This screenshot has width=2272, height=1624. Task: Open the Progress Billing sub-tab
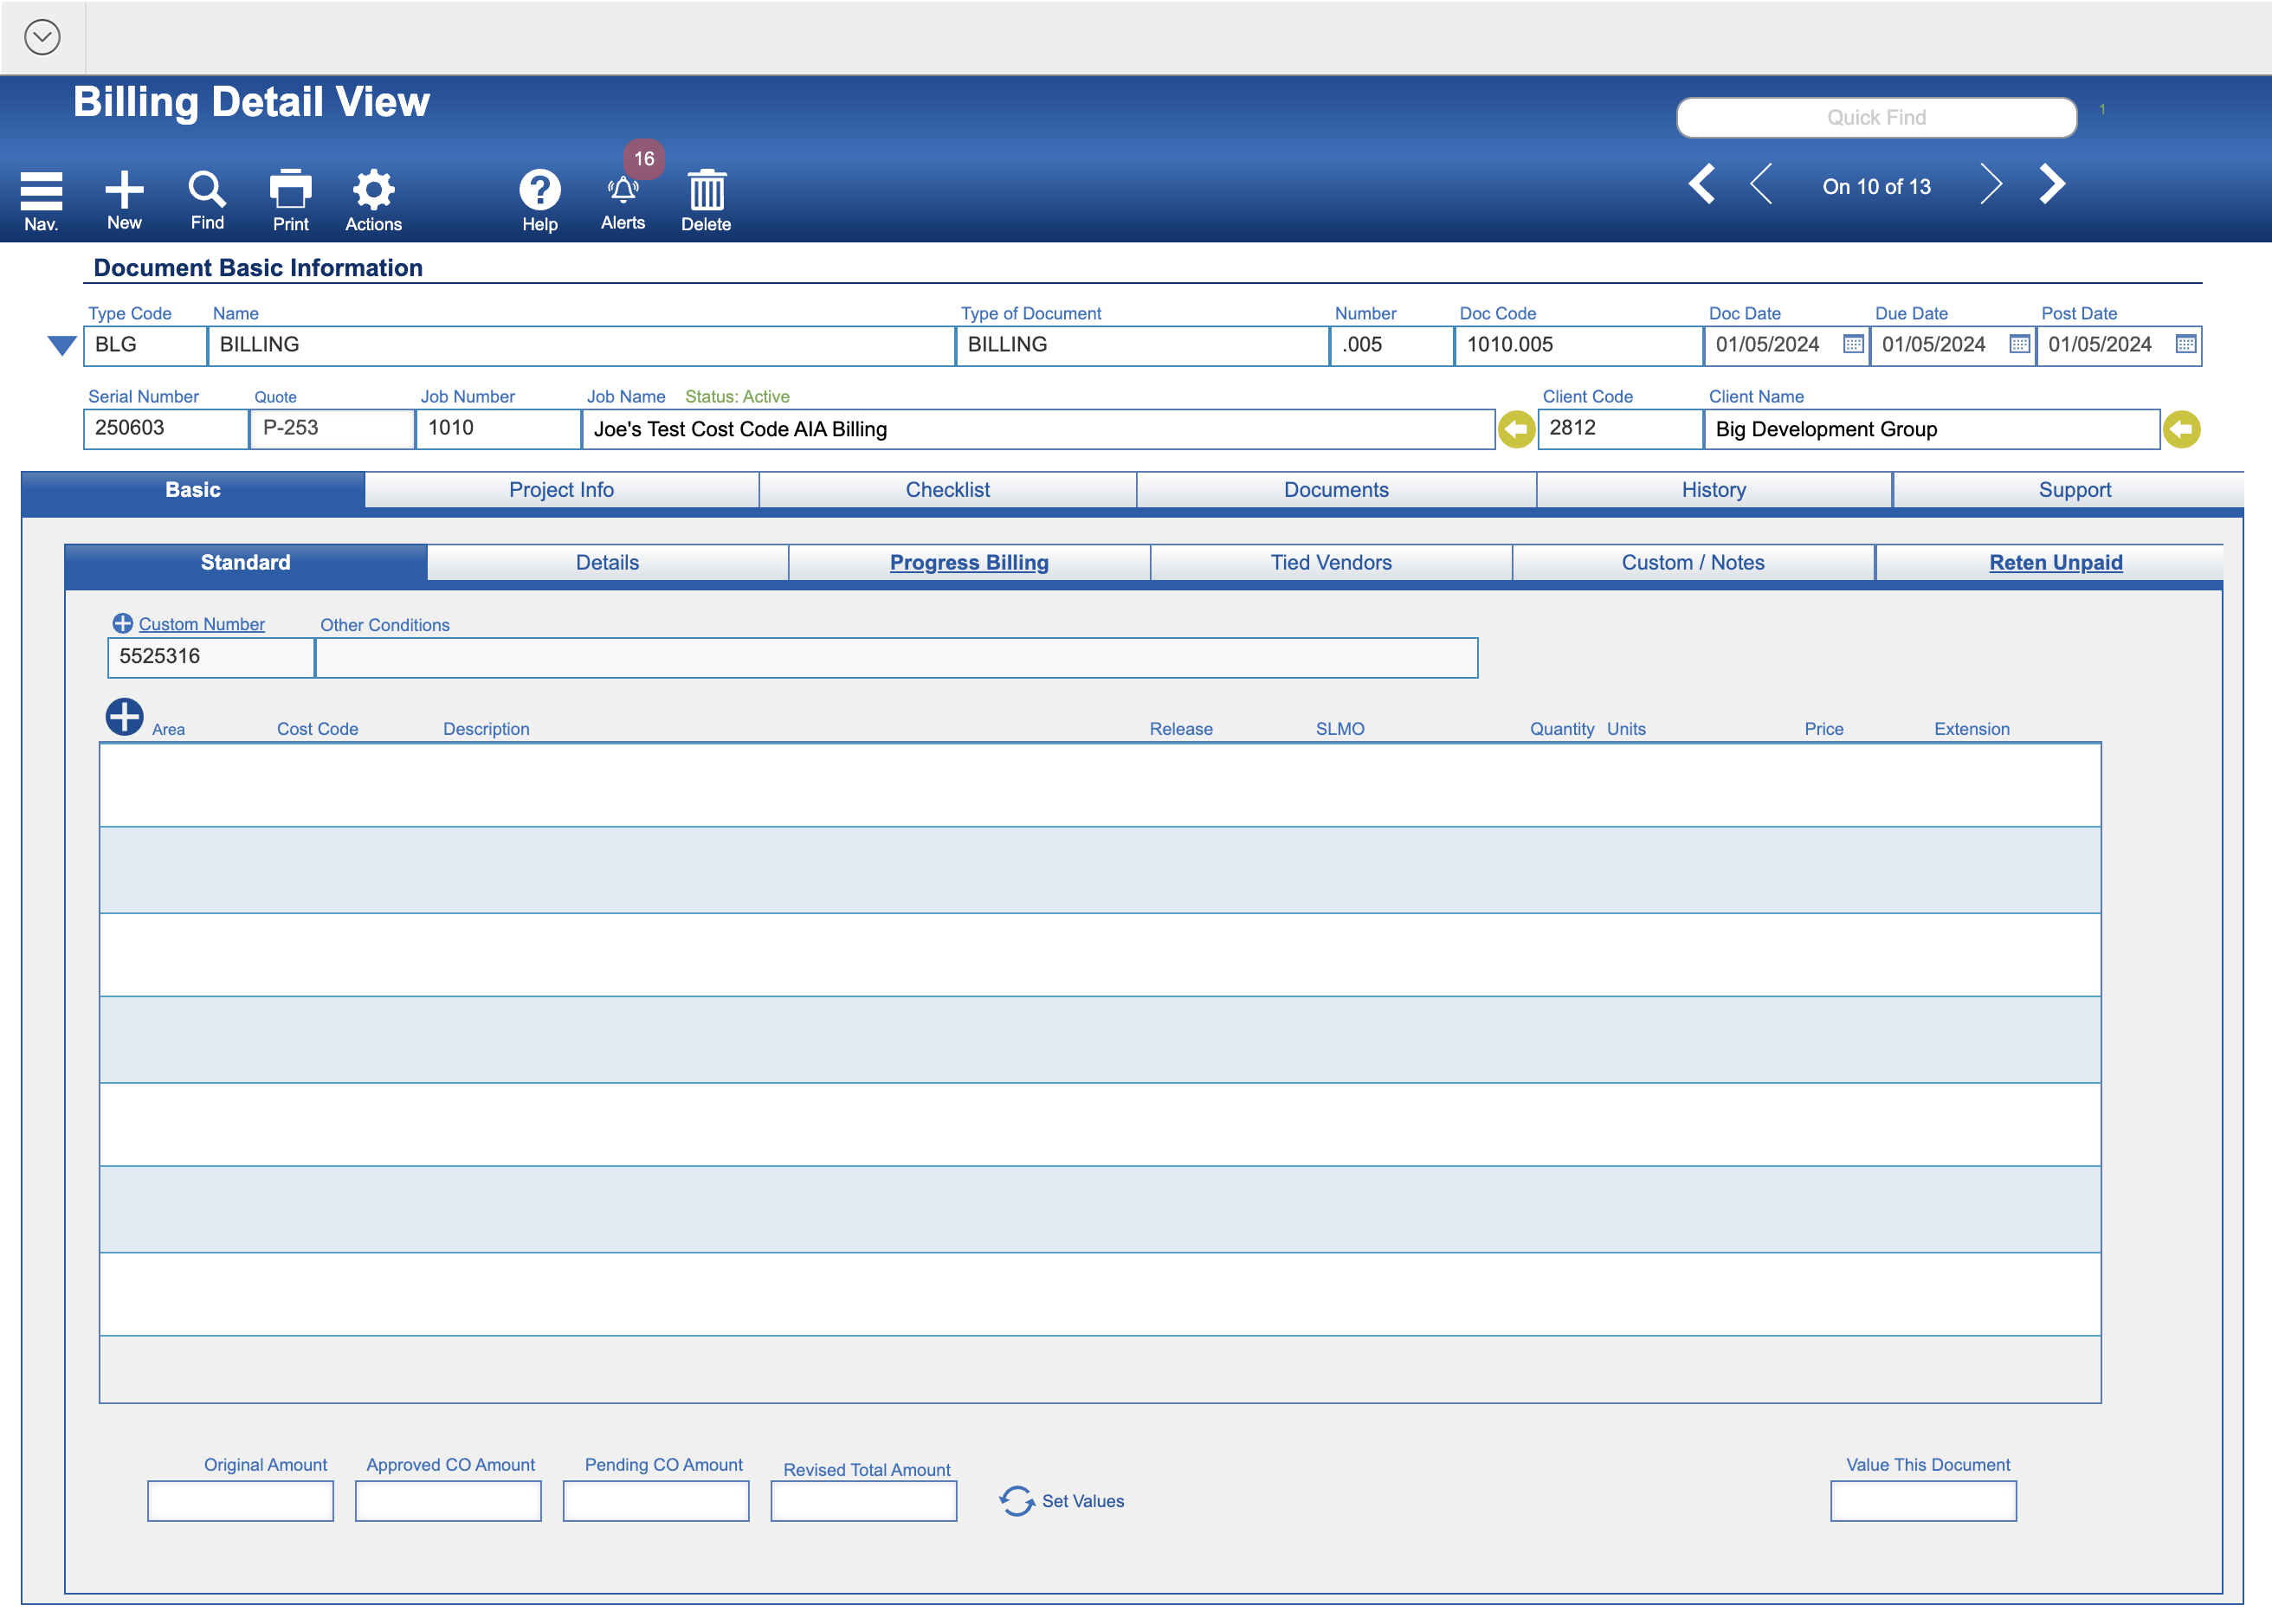[969, 562]
